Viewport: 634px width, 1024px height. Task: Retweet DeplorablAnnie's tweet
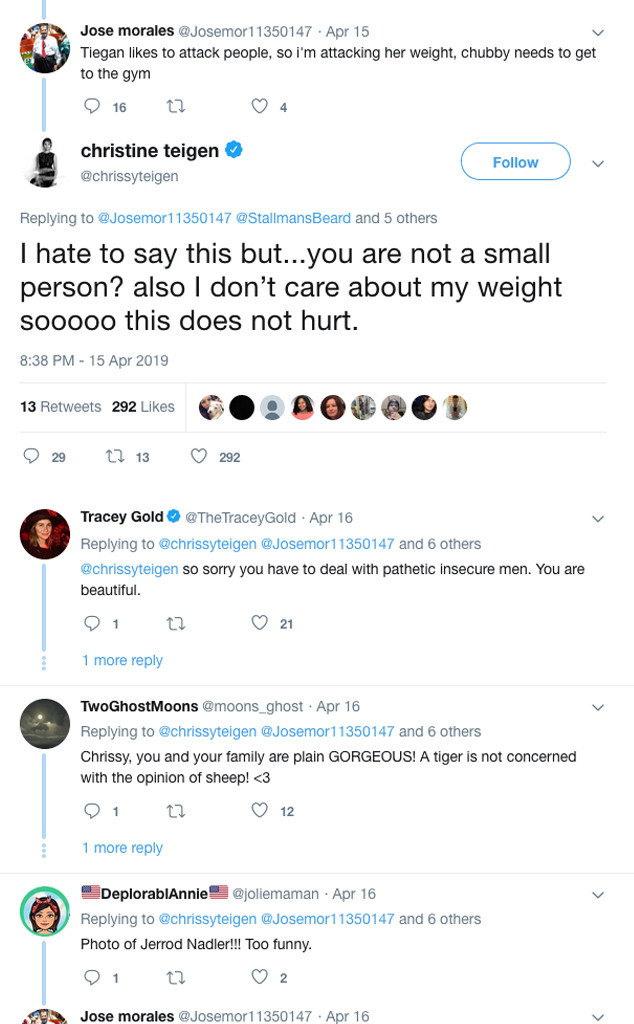point(176,977)
